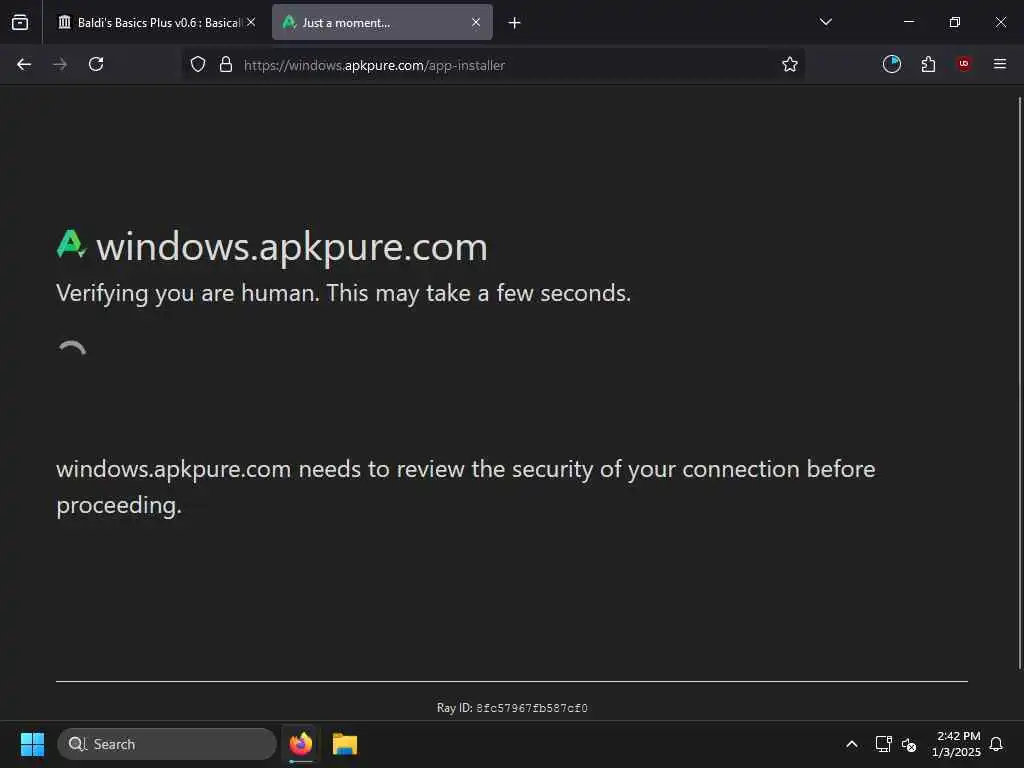
Task: Open Firefox View tab list icon
Action: point(20,22)
